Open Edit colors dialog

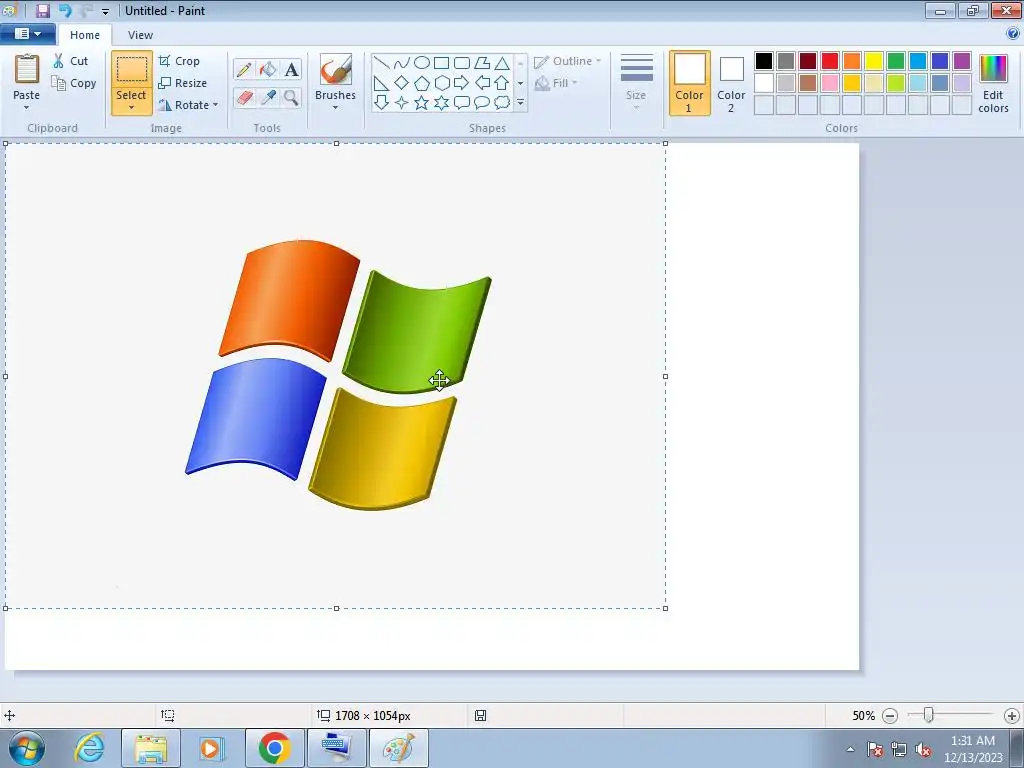pos(993,83)
